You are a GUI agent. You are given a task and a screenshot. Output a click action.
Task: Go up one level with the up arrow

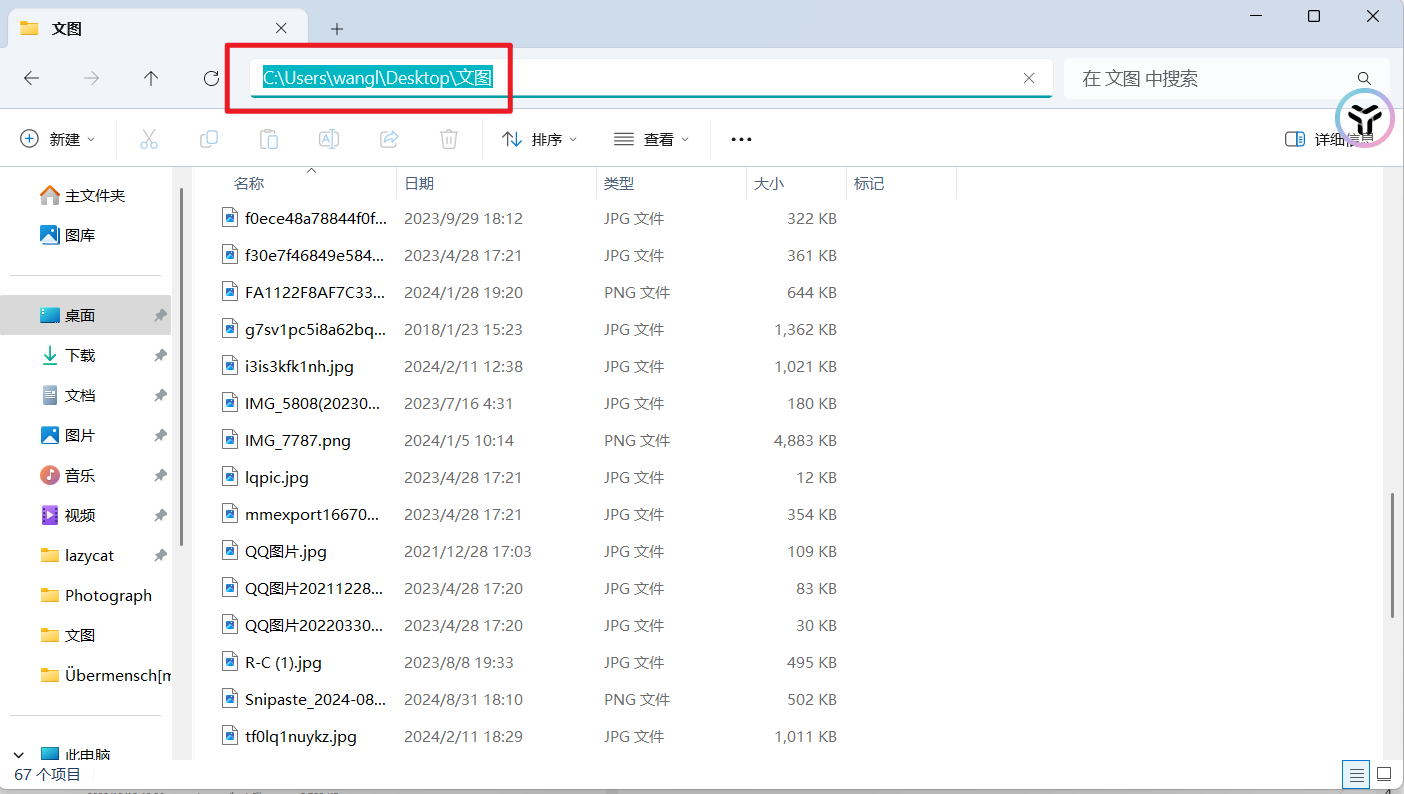coord(151,78)
